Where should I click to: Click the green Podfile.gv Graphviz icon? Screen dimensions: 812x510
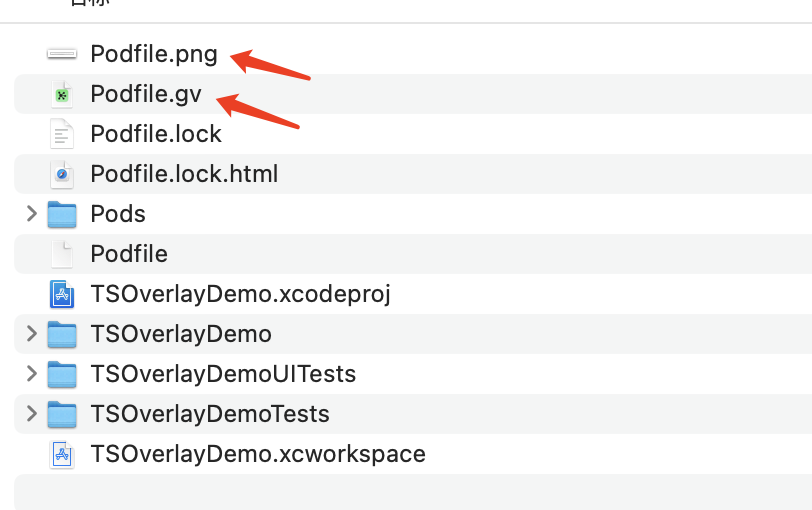coord(62,94)
